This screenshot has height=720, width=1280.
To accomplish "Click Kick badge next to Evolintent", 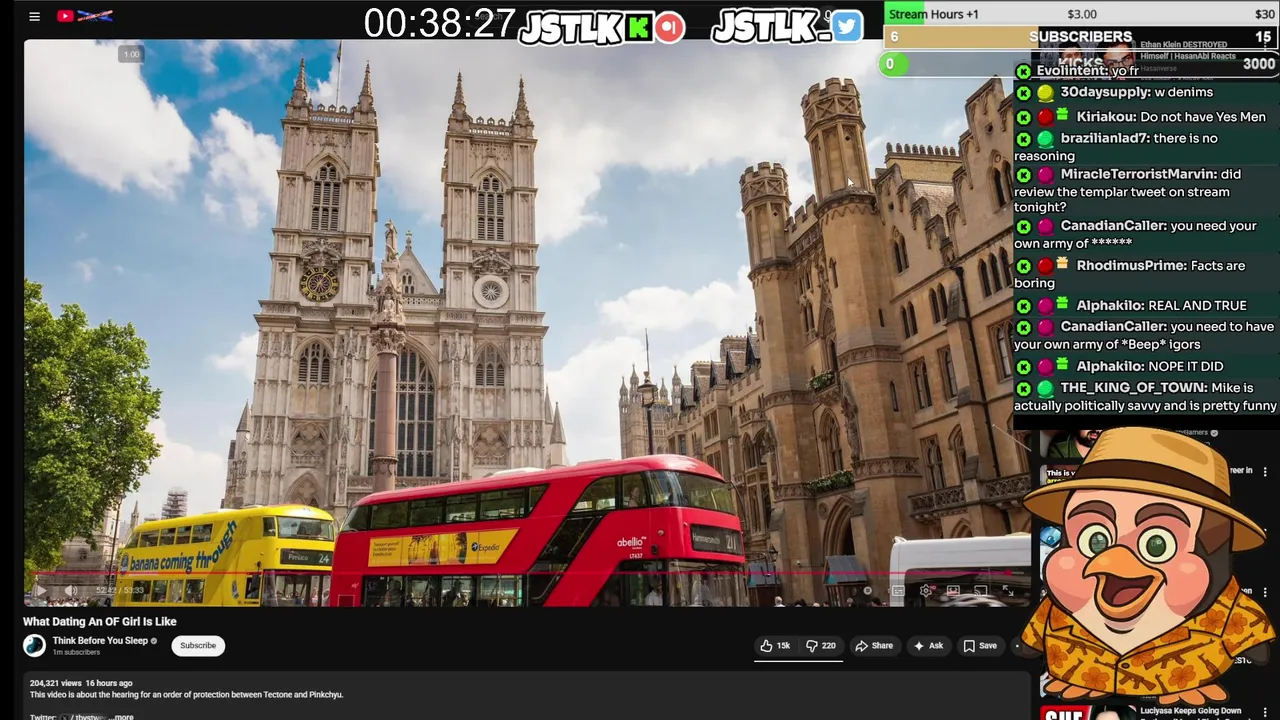I will pyautogui.click(x=1023, y=71).
